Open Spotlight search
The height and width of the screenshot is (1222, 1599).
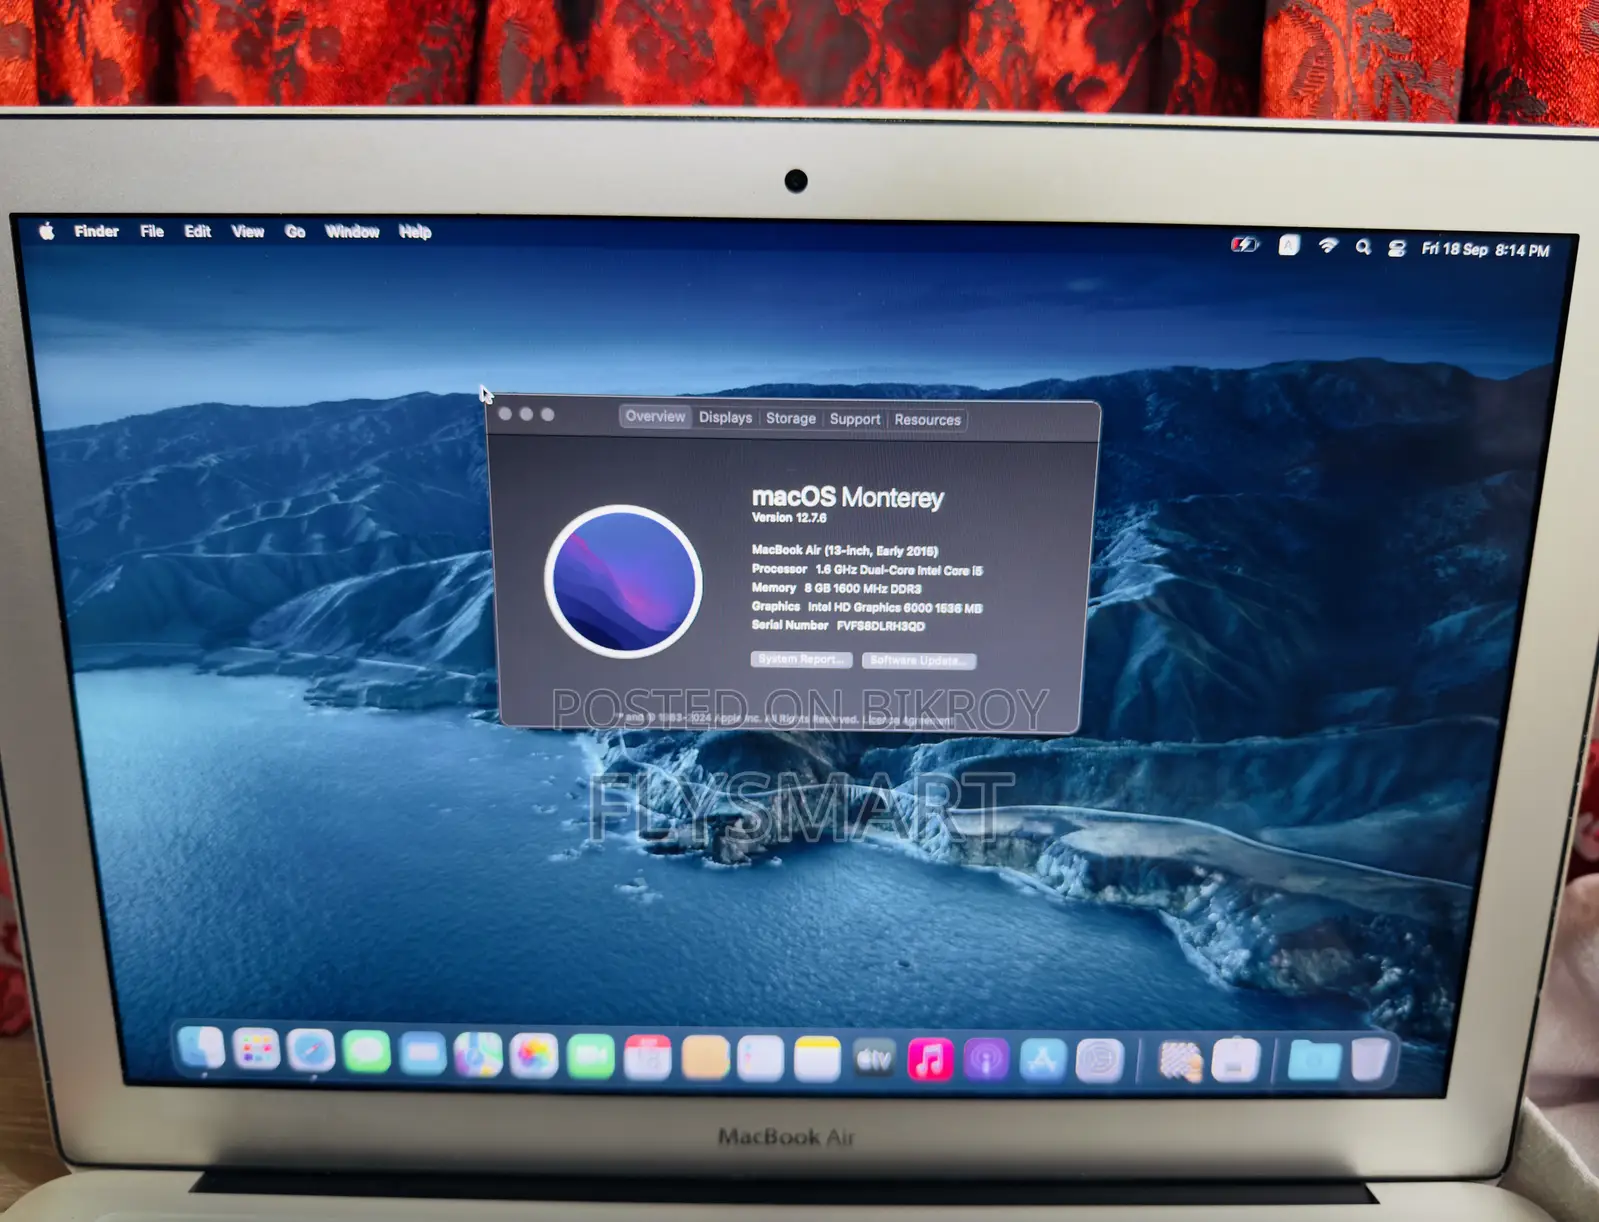[1363, 247]
